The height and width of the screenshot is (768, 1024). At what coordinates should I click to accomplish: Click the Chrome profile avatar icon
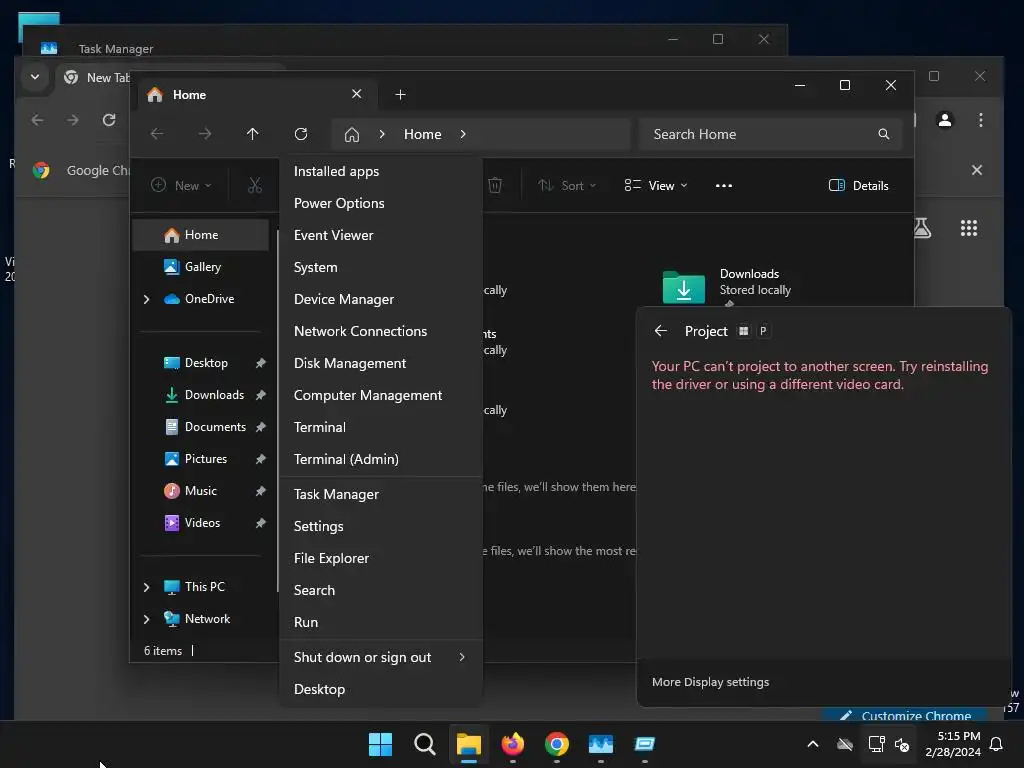(x=945, y=120)
